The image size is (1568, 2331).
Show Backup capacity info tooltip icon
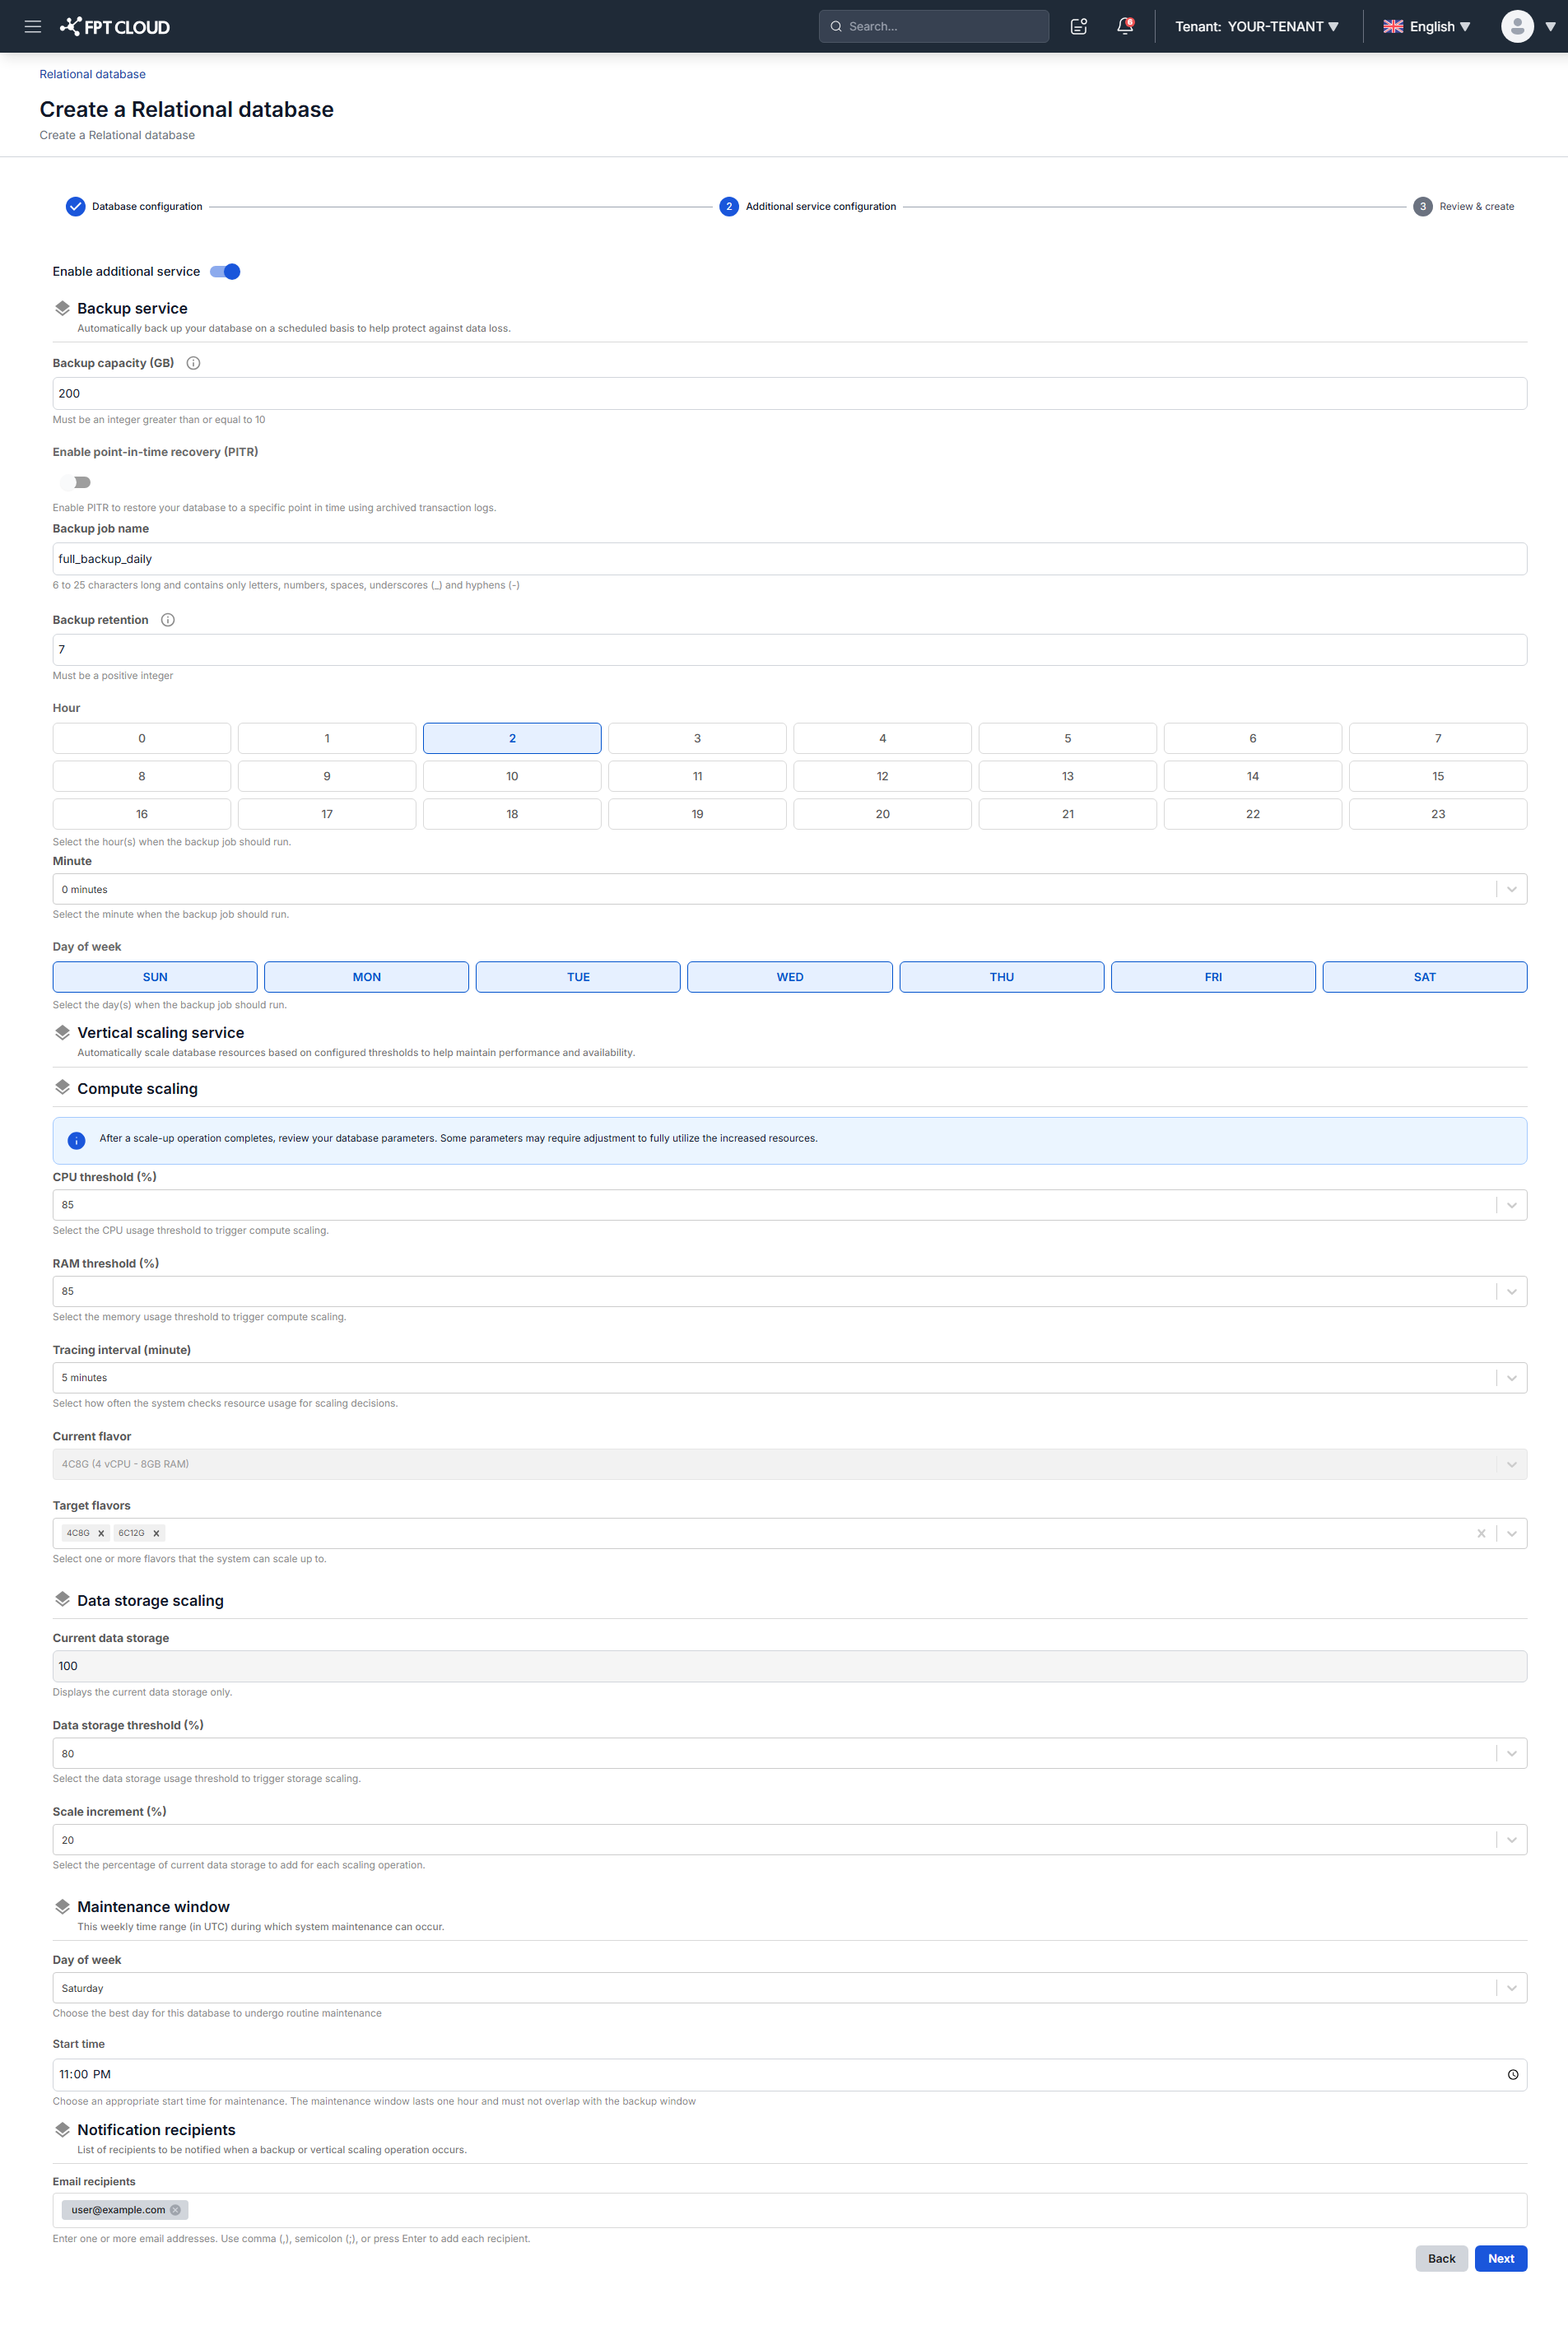click(193, 363)
